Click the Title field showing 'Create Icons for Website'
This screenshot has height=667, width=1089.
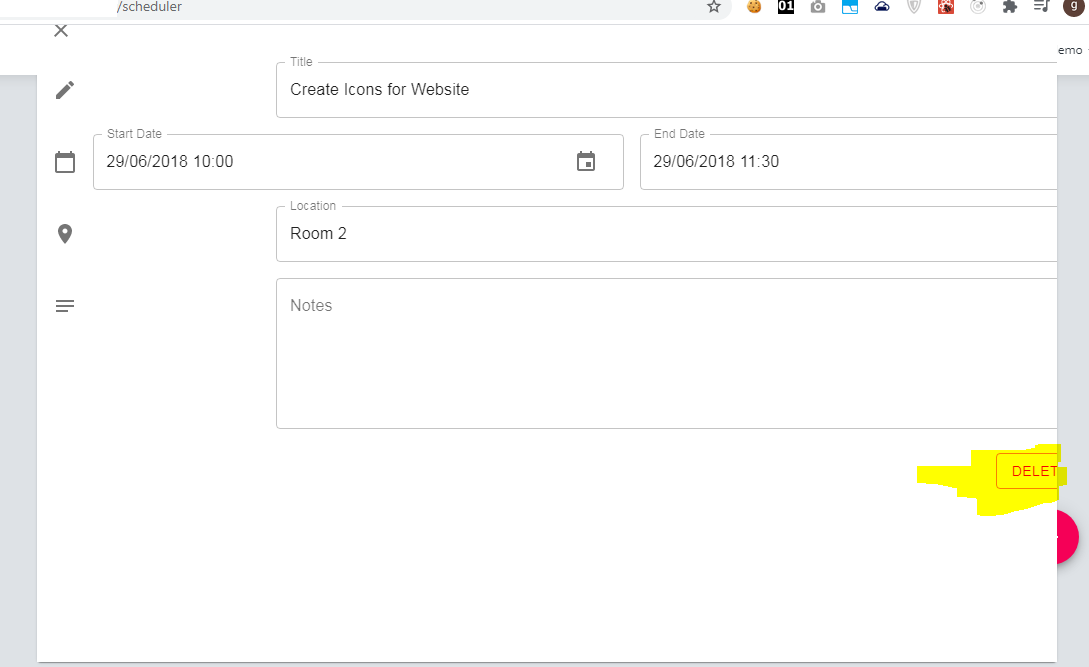[500, 89]
